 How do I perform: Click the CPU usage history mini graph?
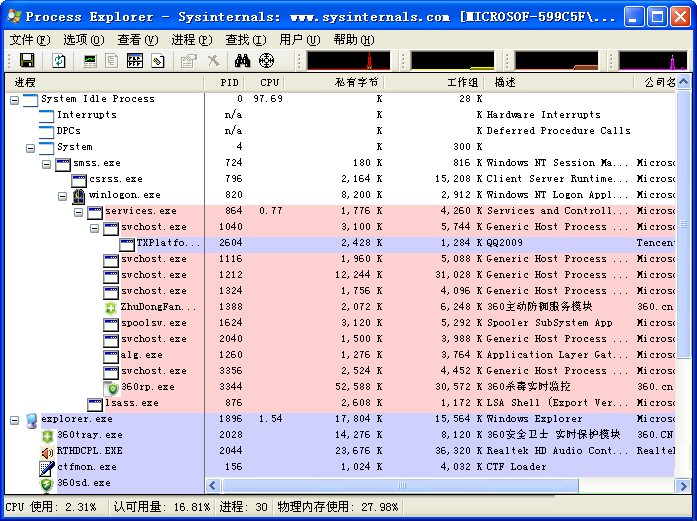tap(352, 61)
